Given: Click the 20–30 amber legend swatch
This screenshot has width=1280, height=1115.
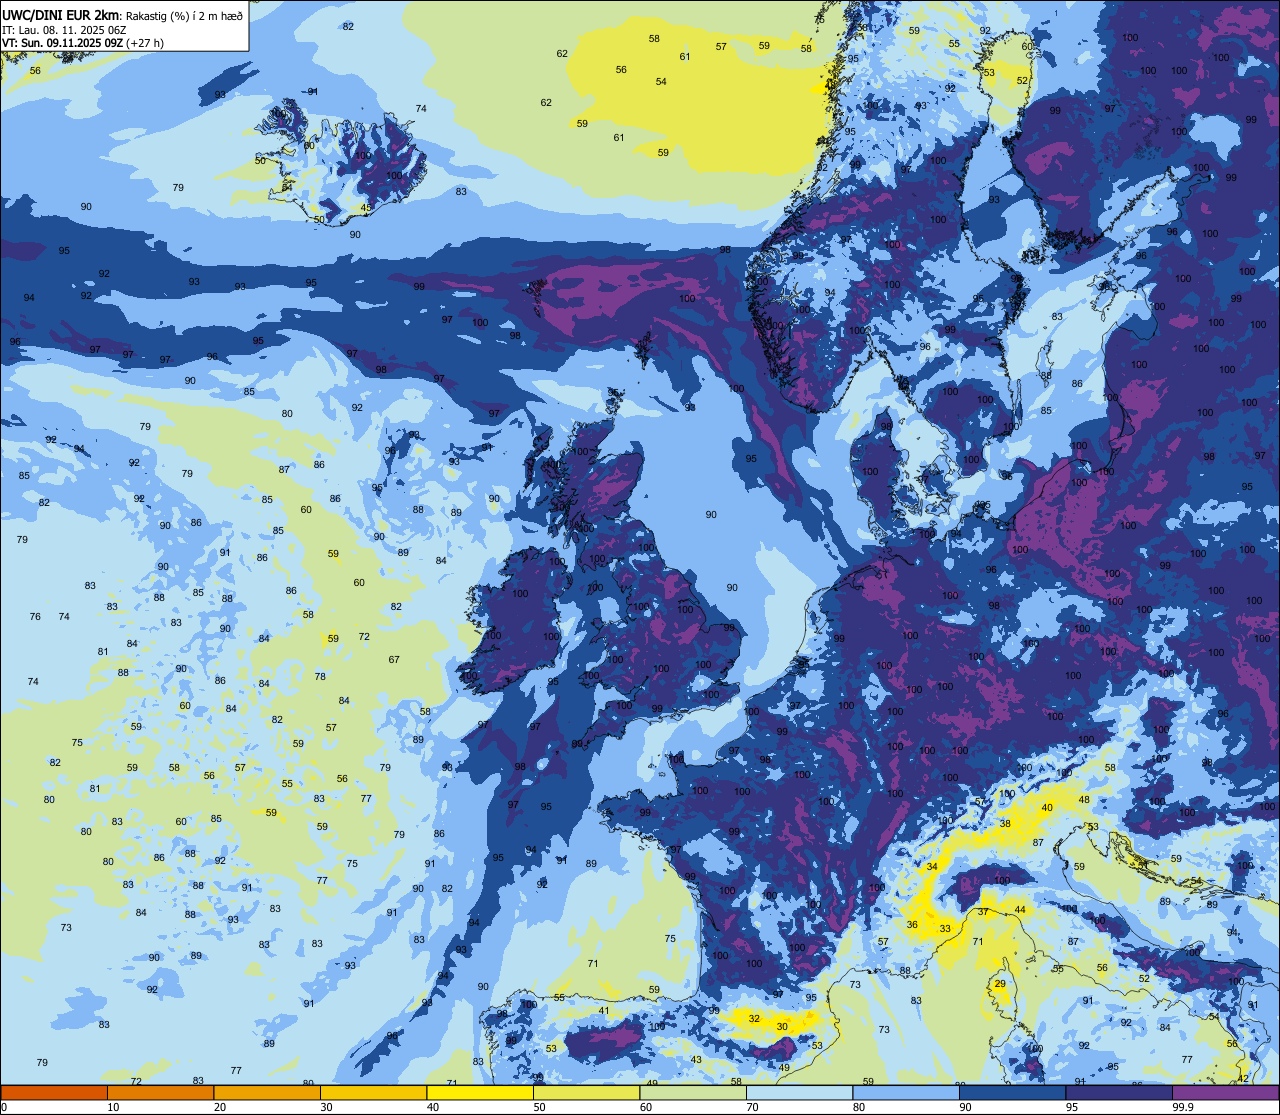Looking at the screenshot, I should pos(267,1093).
